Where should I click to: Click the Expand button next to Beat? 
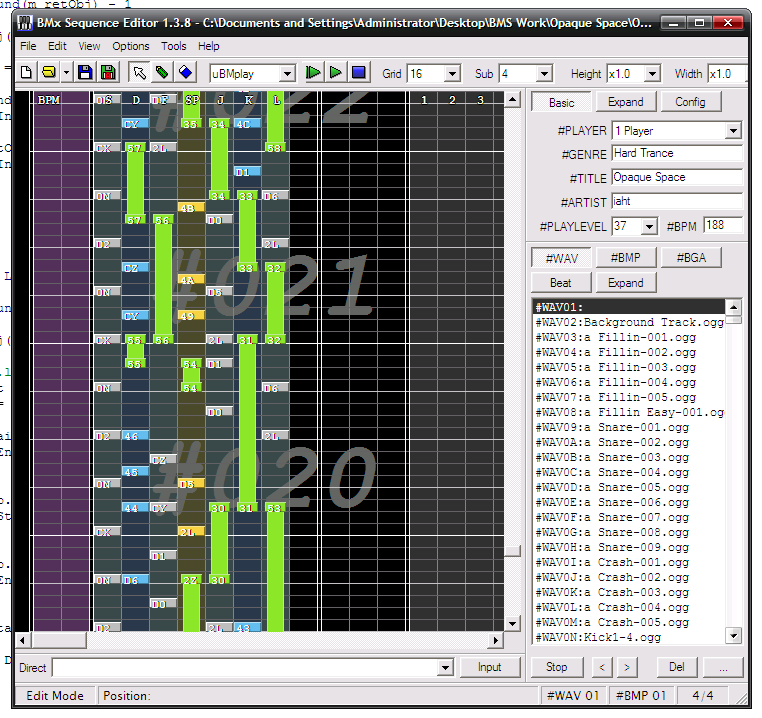coord(626,283)
